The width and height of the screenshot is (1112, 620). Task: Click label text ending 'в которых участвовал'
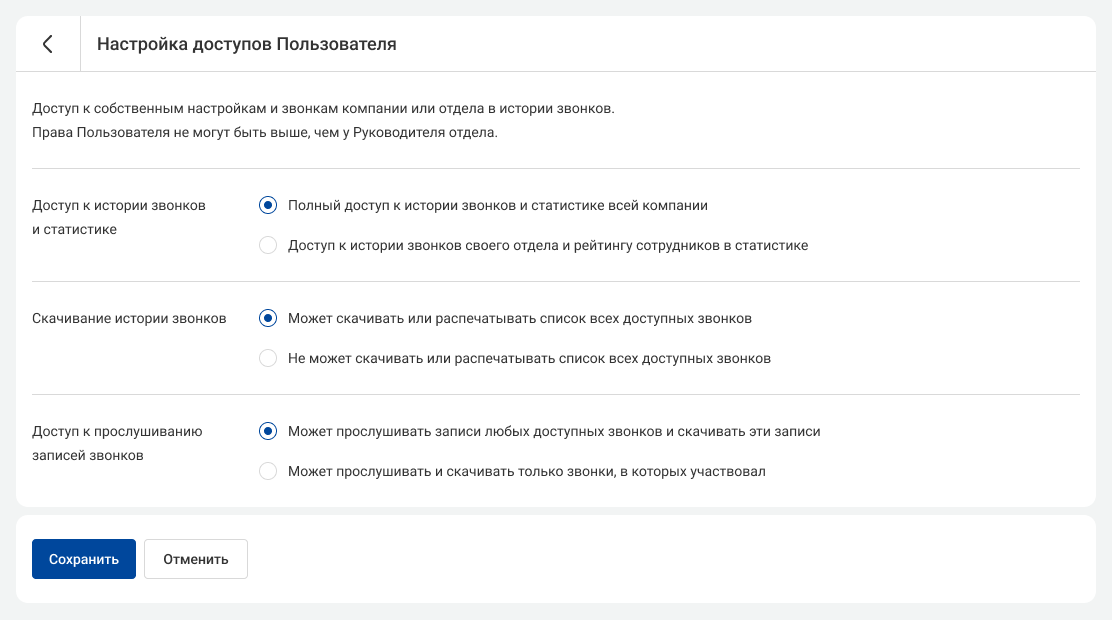click(526, 471)
